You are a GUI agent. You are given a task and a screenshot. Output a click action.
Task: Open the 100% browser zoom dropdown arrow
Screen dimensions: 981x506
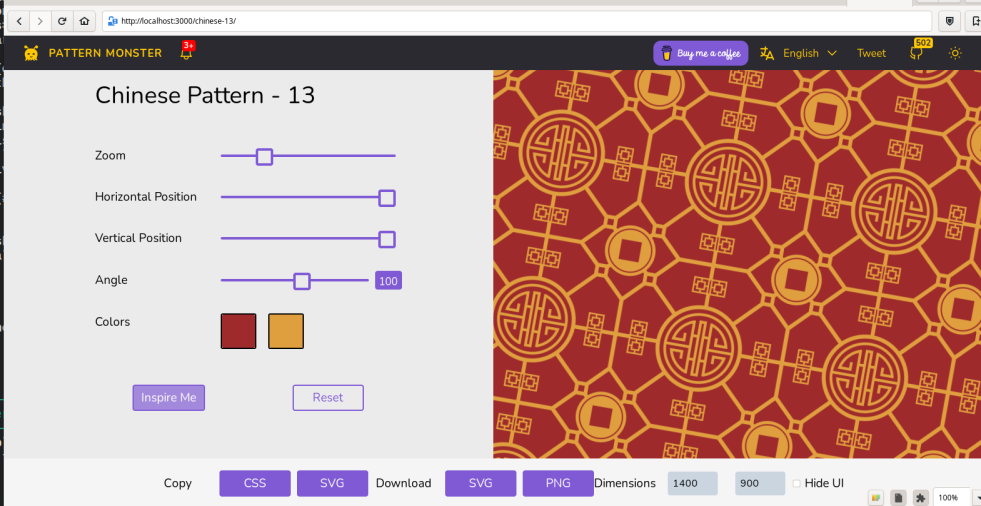point(976,498)
